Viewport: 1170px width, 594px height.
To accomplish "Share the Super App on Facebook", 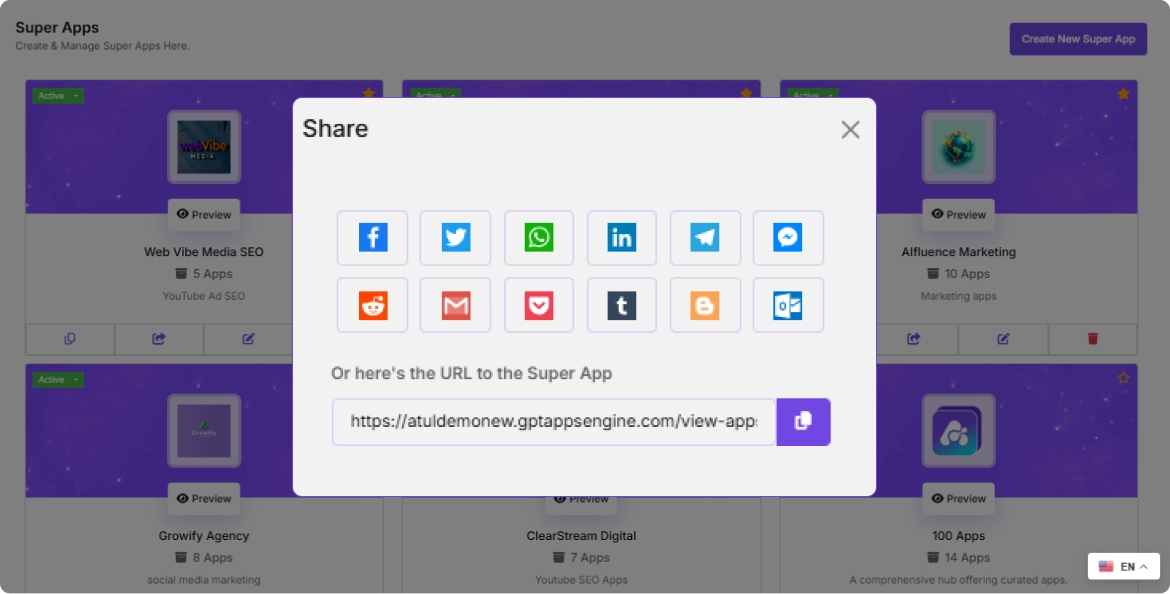I will (372, 238).
